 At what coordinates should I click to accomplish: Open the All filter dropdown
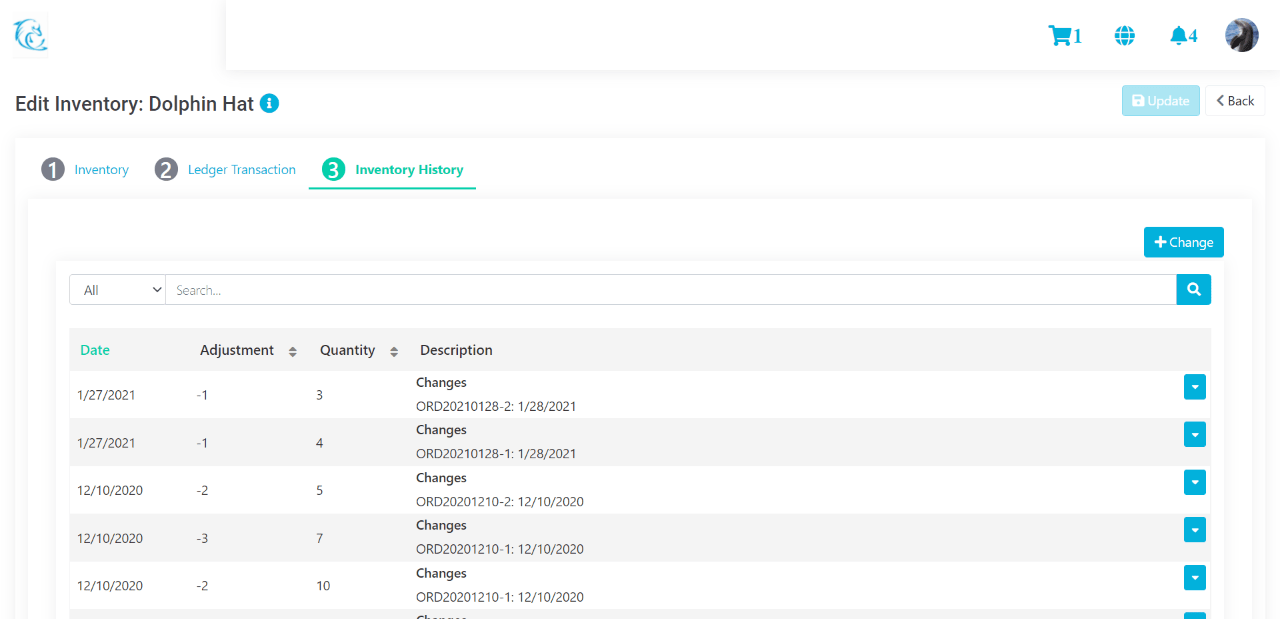point(117,290)
